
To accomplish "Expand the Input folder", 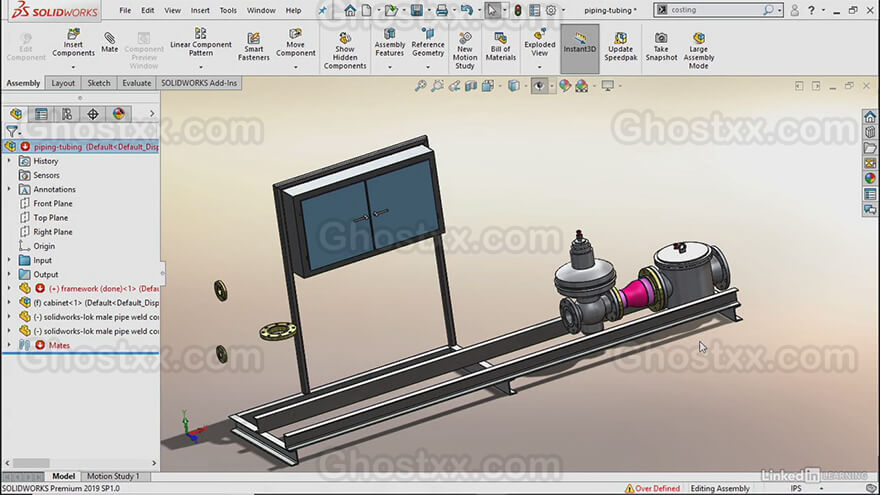I will (9, 260).
